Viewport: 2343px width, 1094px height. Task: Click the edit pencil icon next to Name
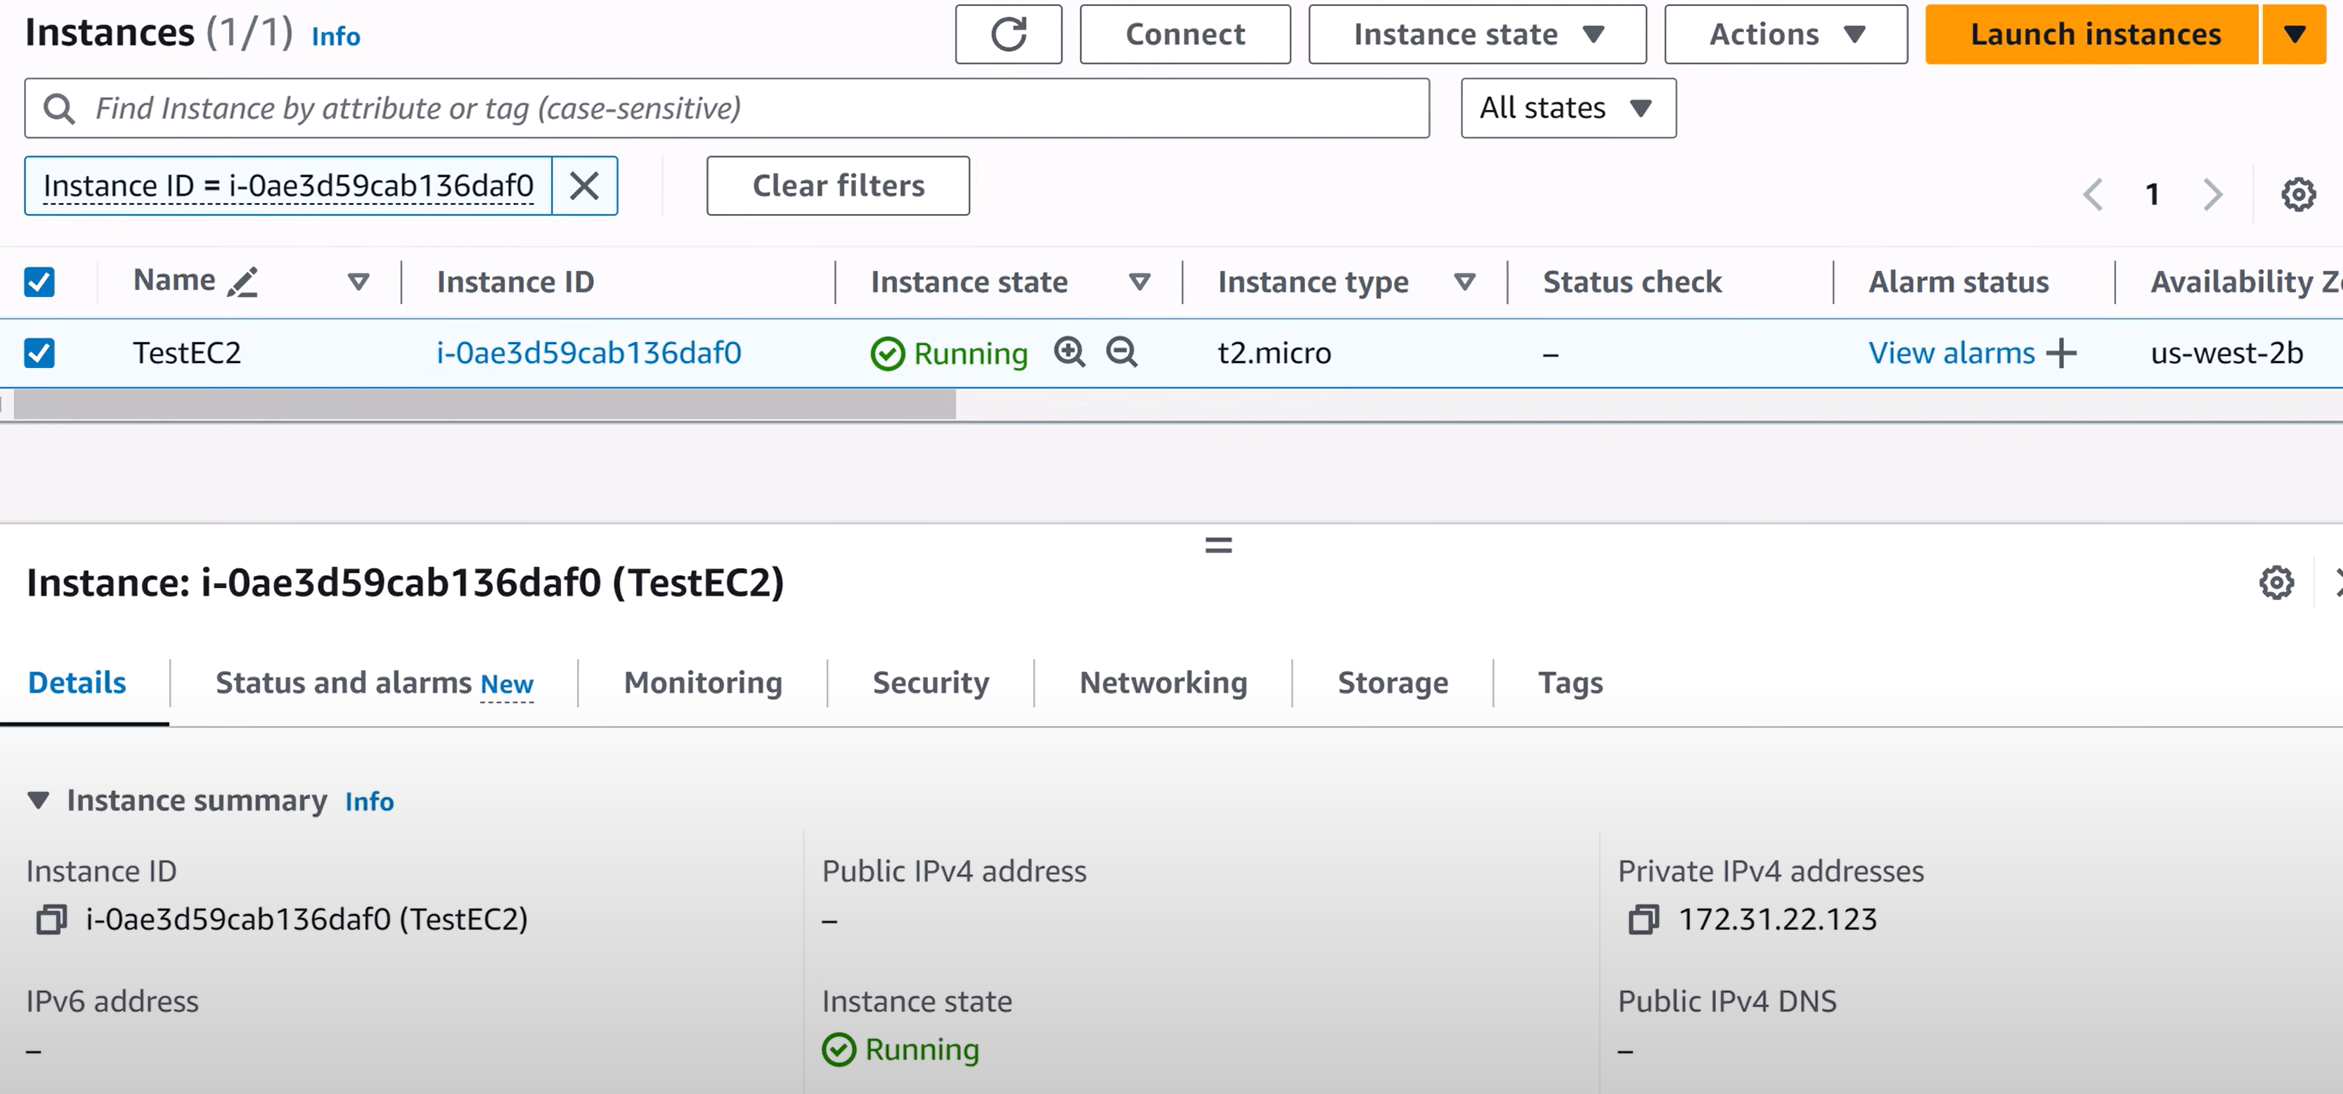point(242,282)
